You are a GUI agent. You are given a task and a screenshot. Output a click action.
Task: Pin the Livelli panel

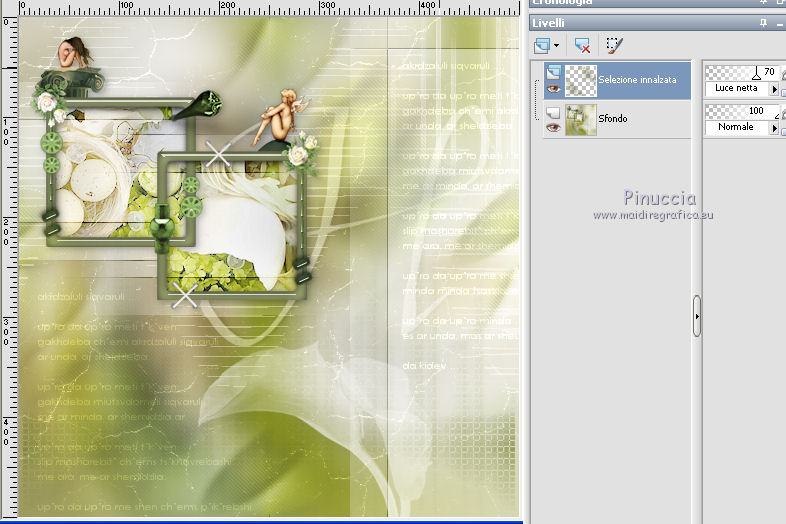point(763,23)
